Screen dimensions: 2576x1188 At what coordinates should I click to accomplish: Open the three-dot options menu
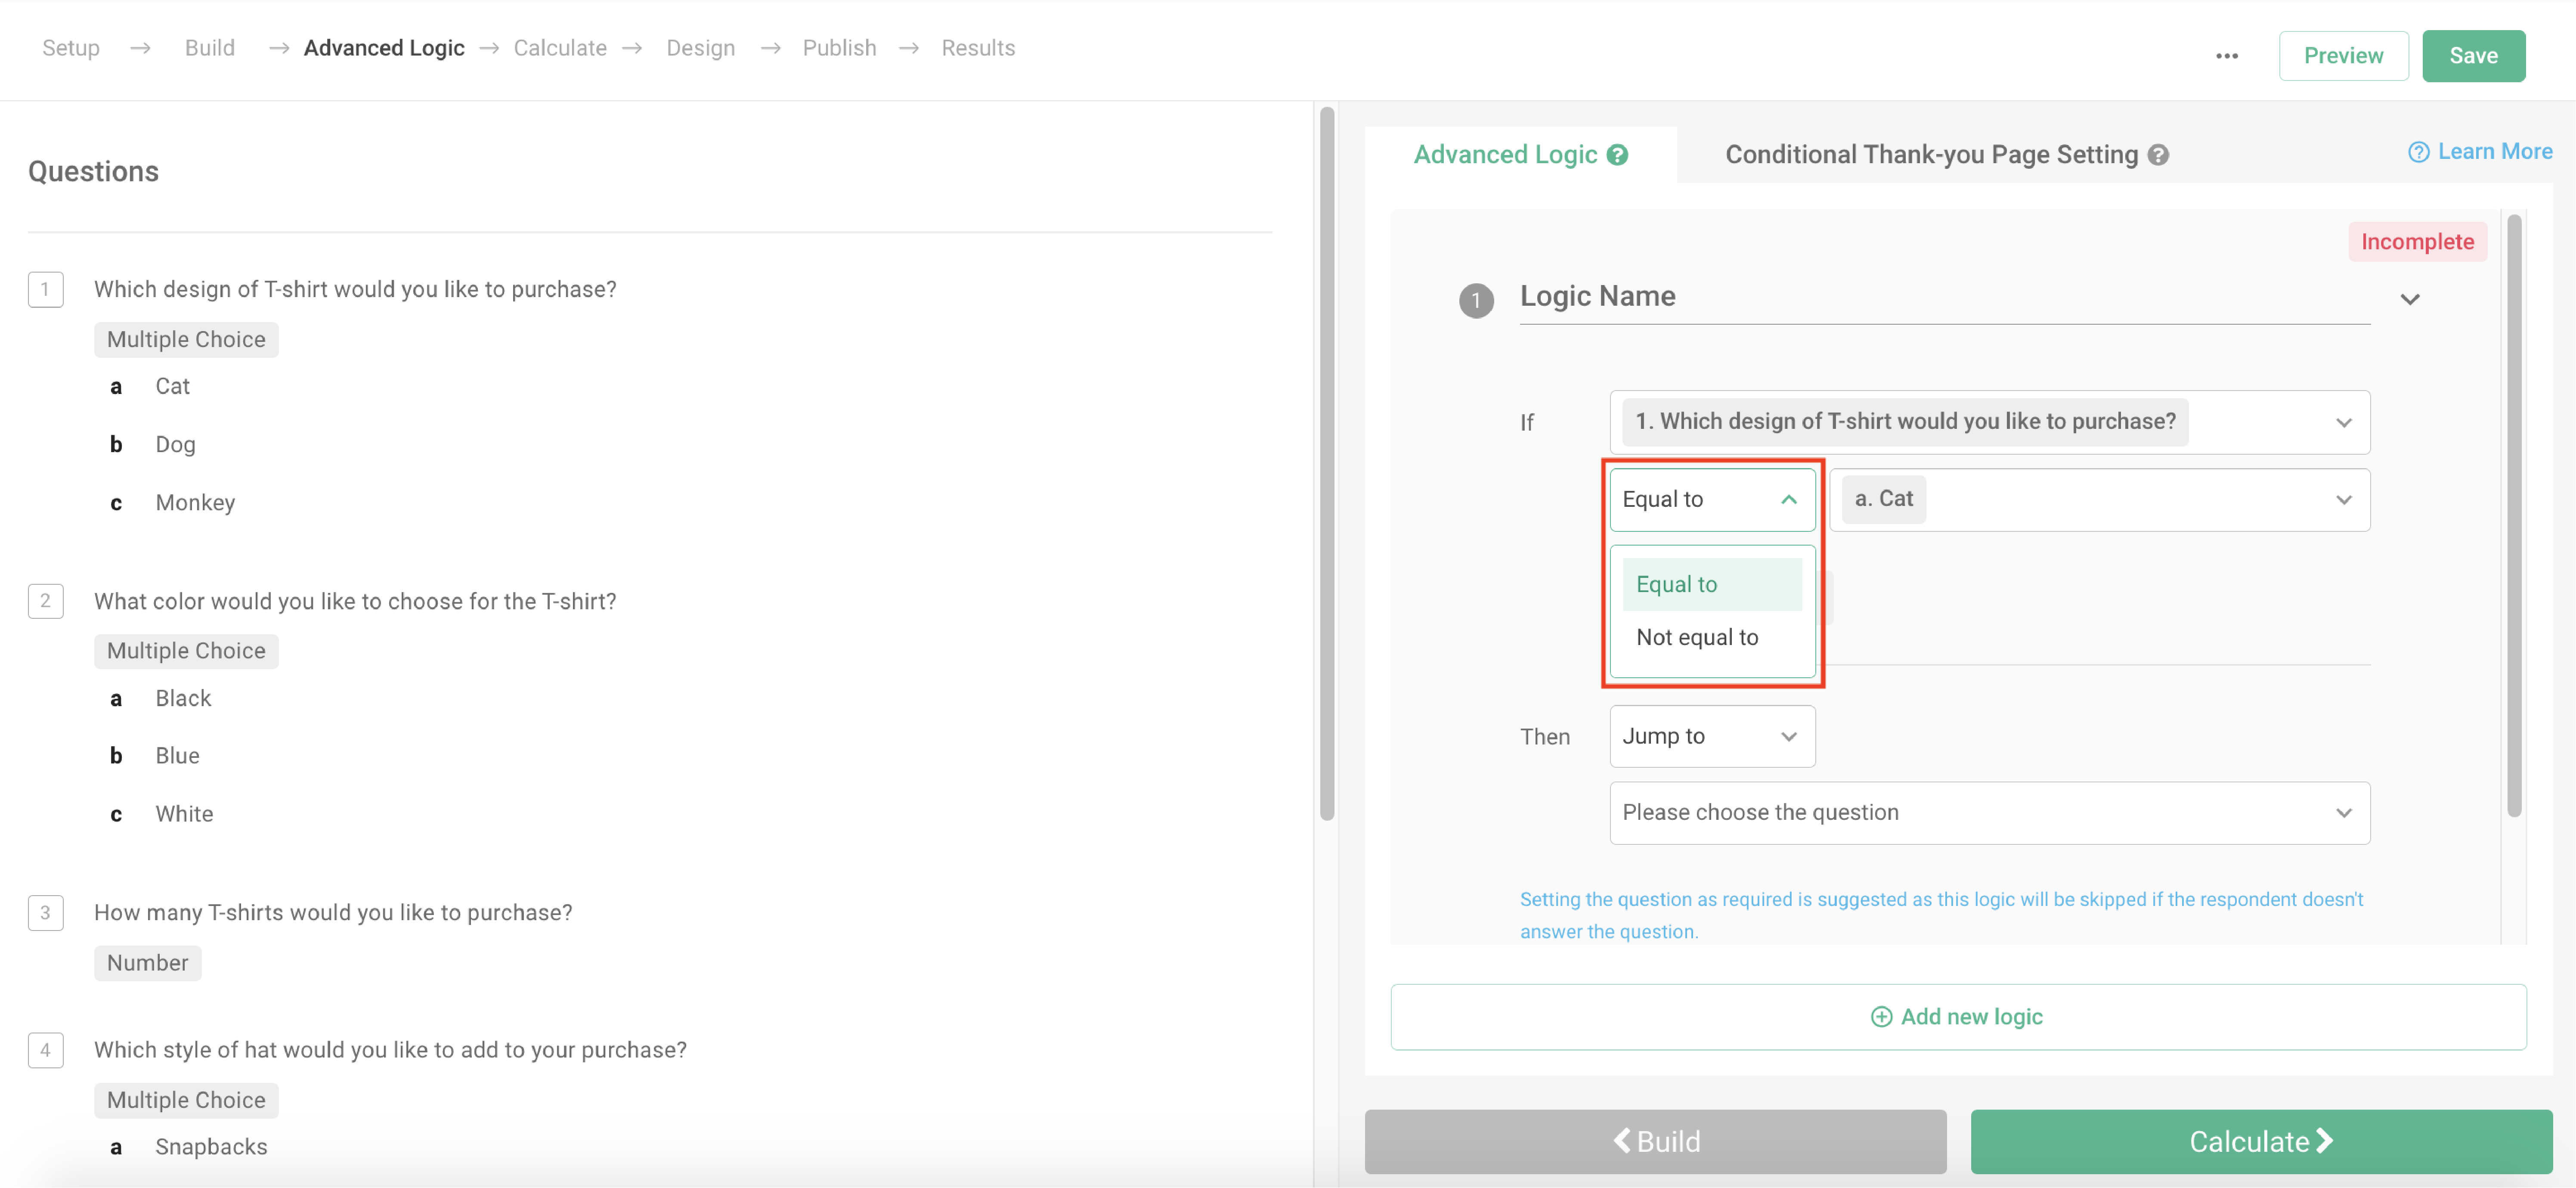tap(2227, 56)
